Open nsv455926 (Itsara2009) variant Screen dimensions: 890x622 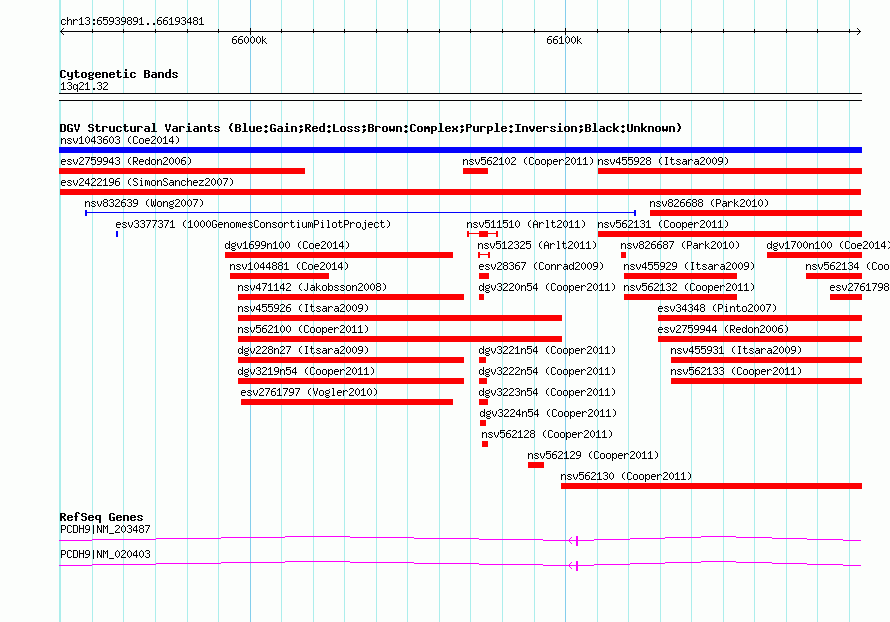point(303,308)
